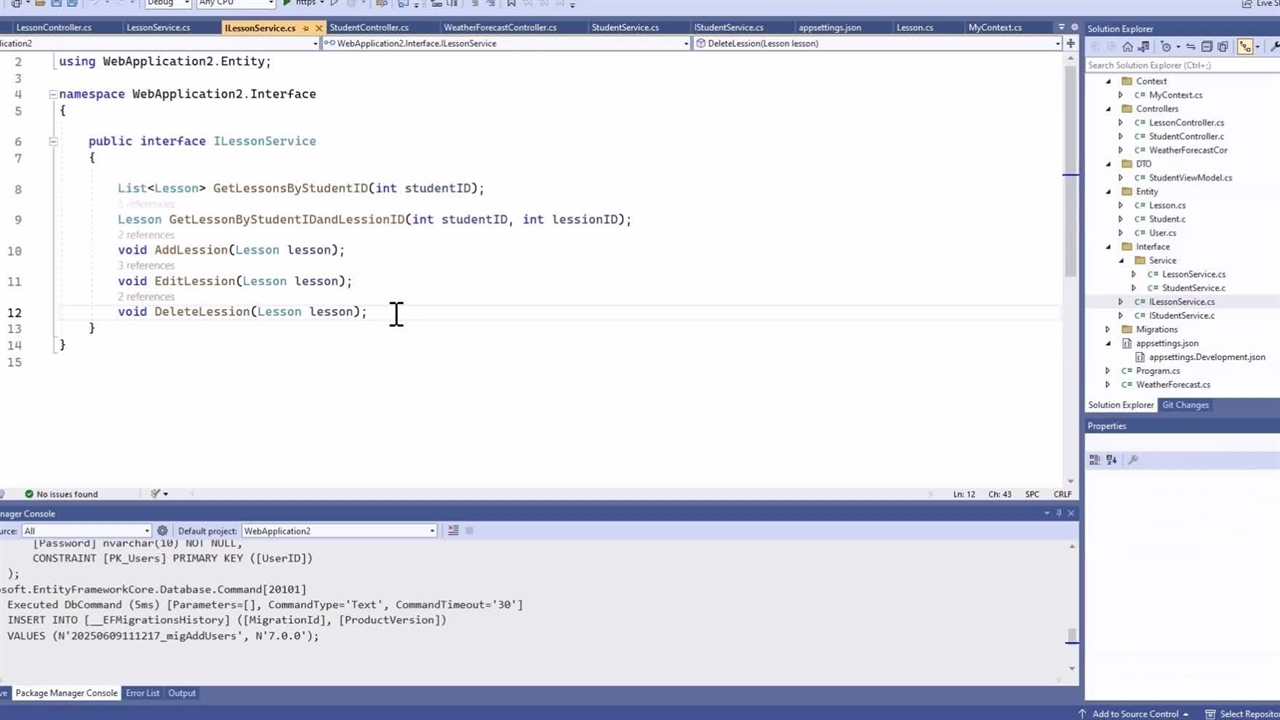The image size is (1280, 720).
Task: Expand the Migrations folder in Solution Explorer
Action: [x=1107, y=329]
